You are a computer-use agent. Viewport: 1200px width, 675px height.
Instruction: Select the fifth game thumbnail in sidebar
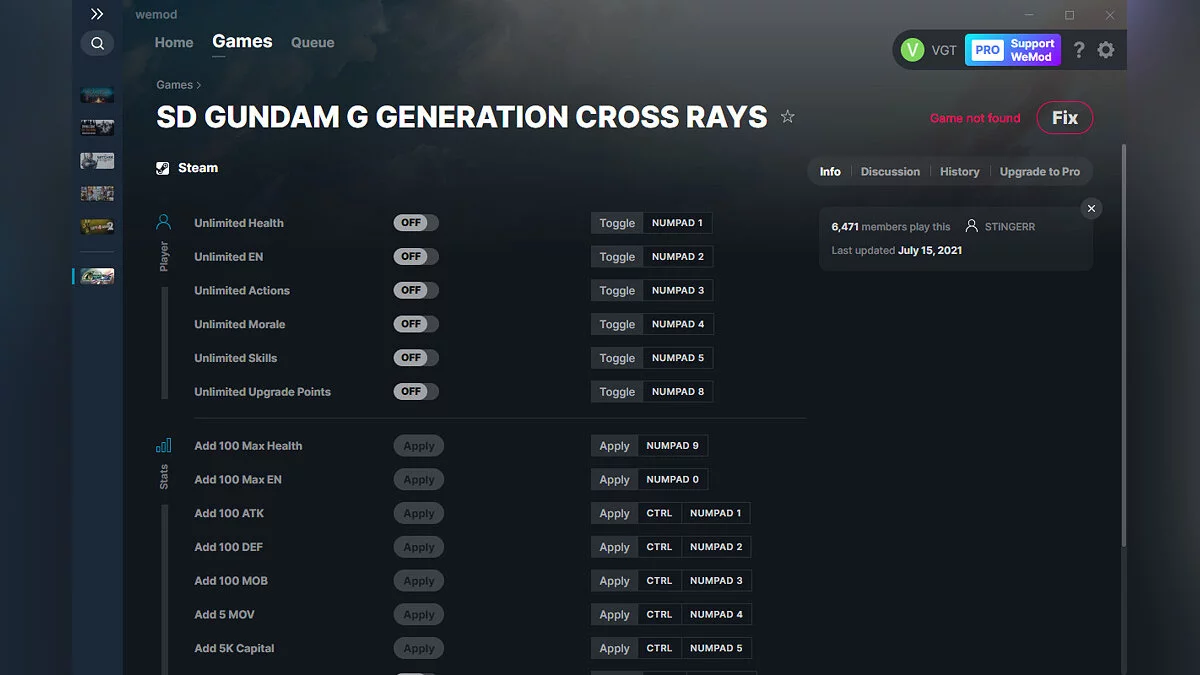pos(97,227)
